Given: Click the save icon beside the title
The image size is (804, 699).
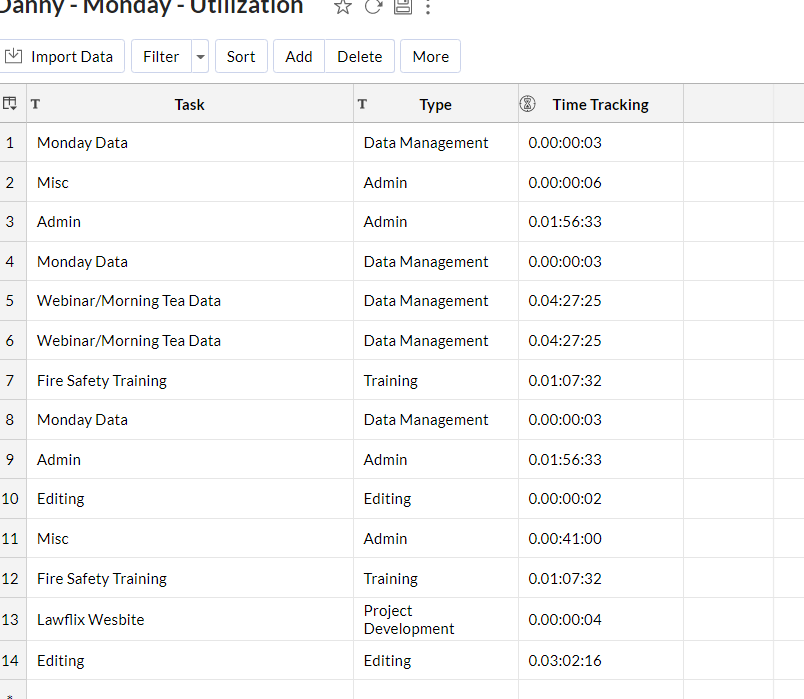Looking at the screenshot, I should click(403, 7).
